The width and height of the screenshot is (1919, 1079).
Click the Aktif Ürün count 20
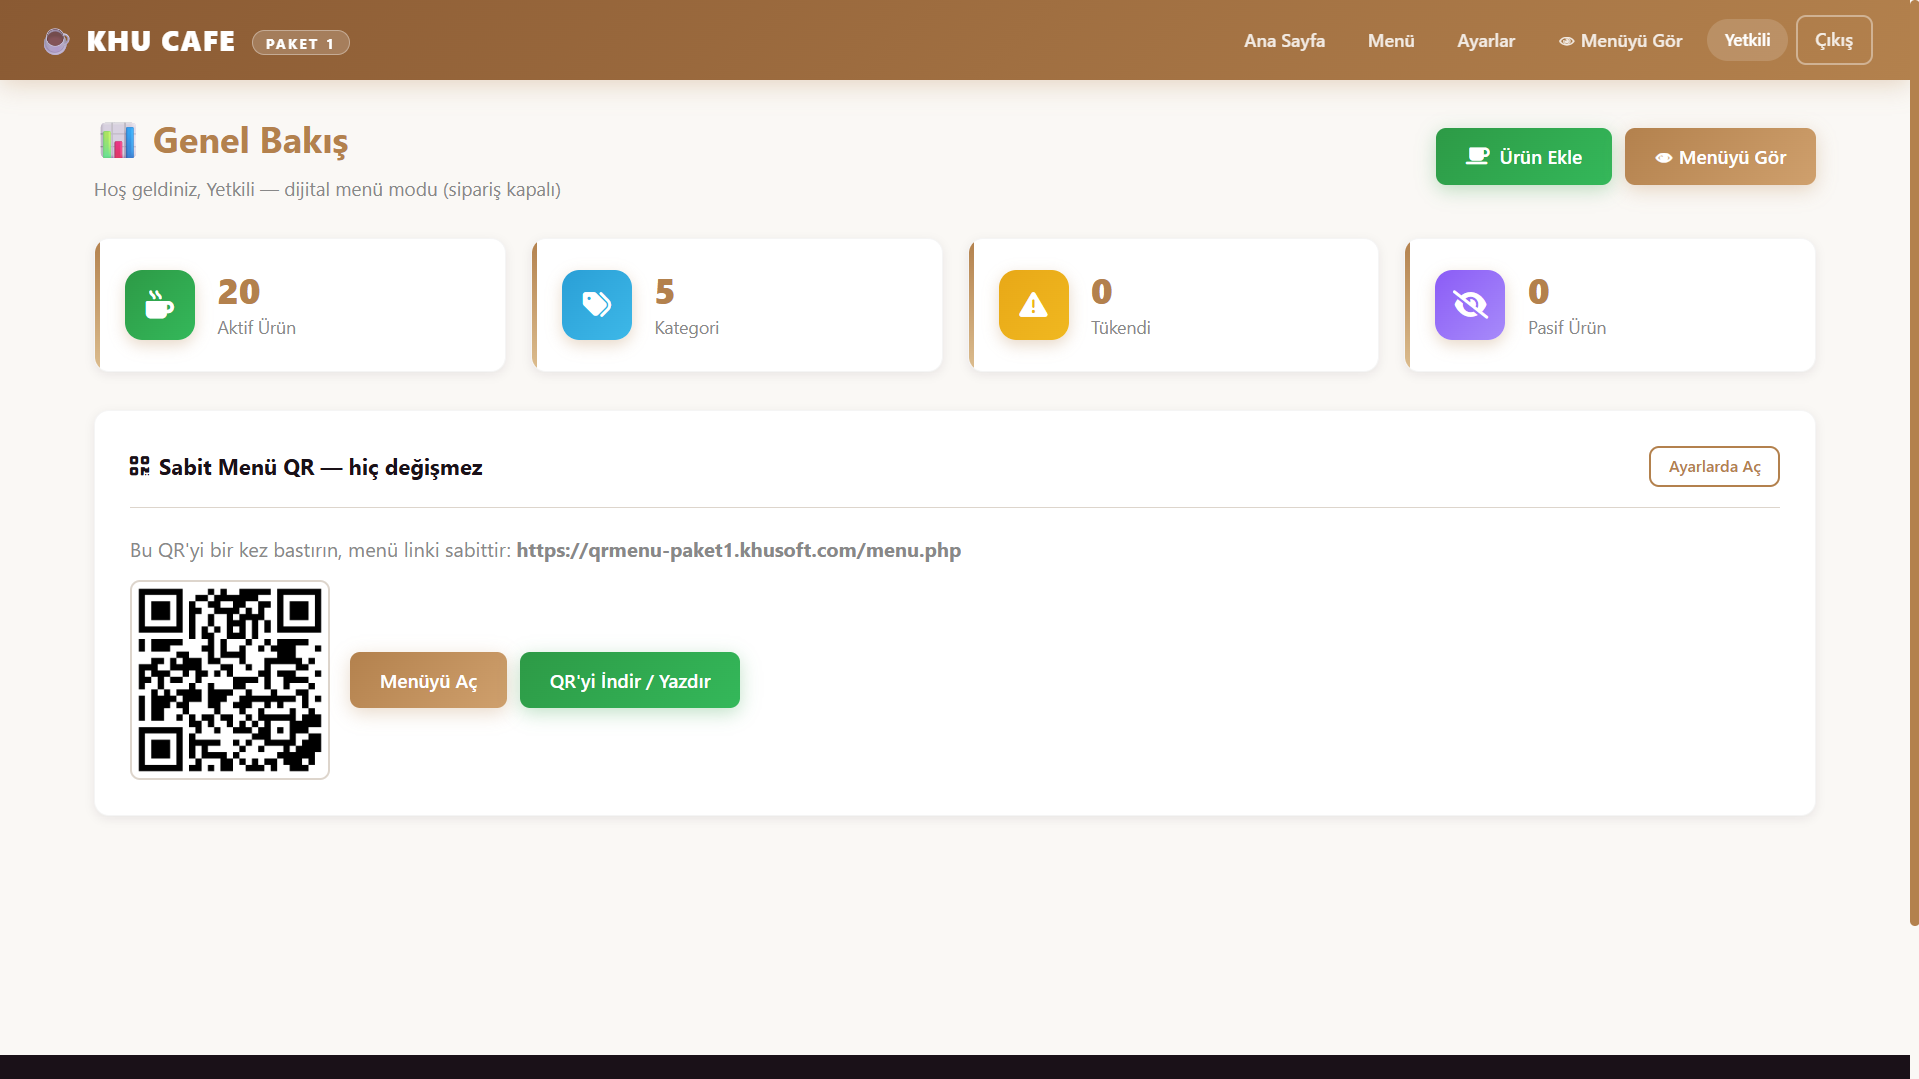pyautogui.click(x=239, y=292)
